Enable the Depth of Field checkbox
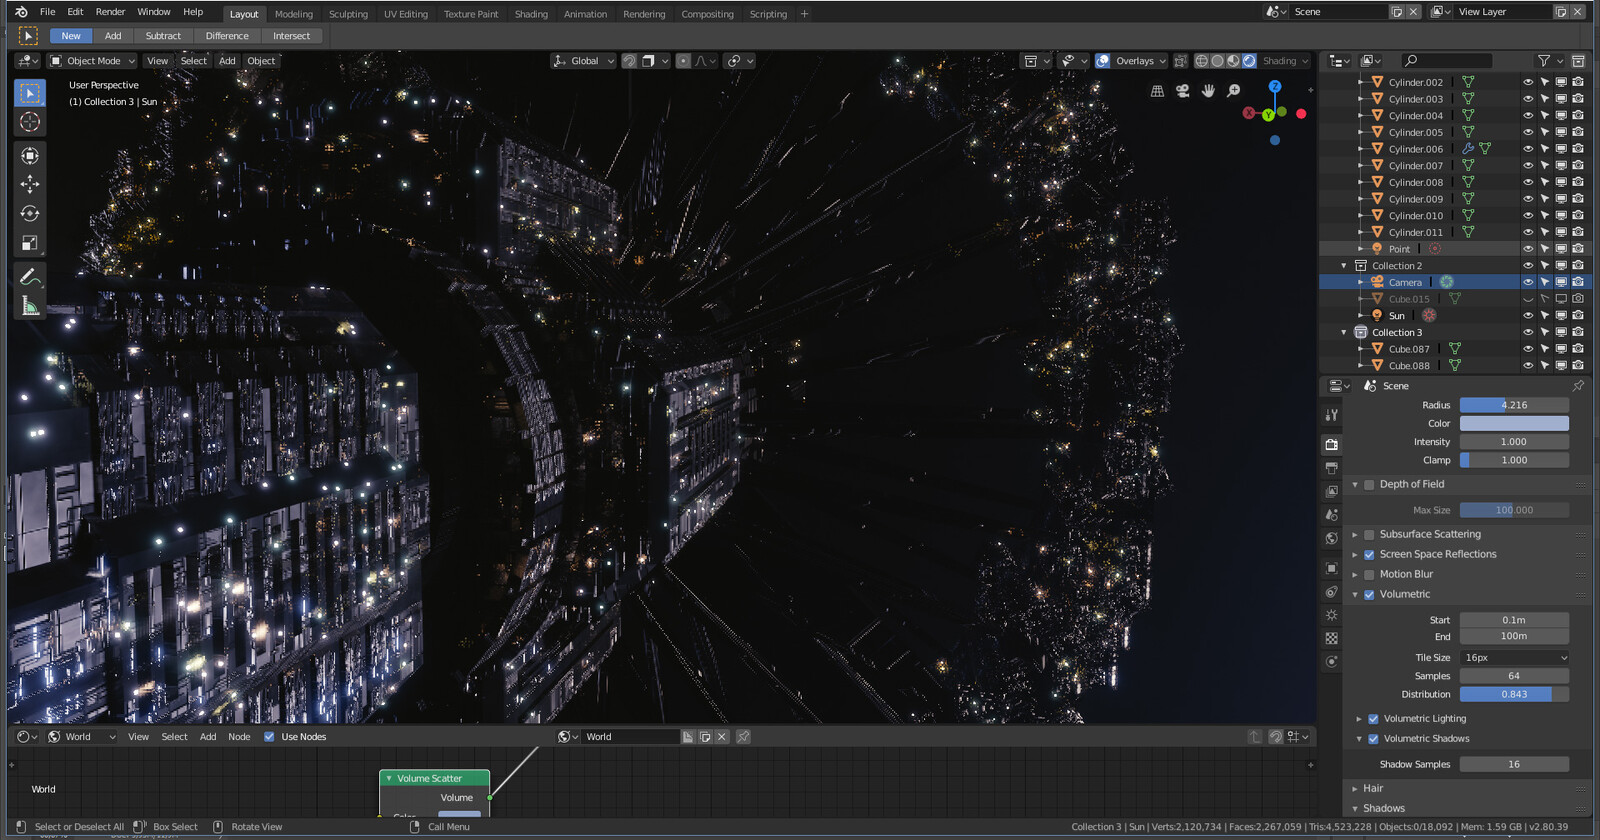Viewport: 1600px width, 840px height. (x=1369, y=485)
